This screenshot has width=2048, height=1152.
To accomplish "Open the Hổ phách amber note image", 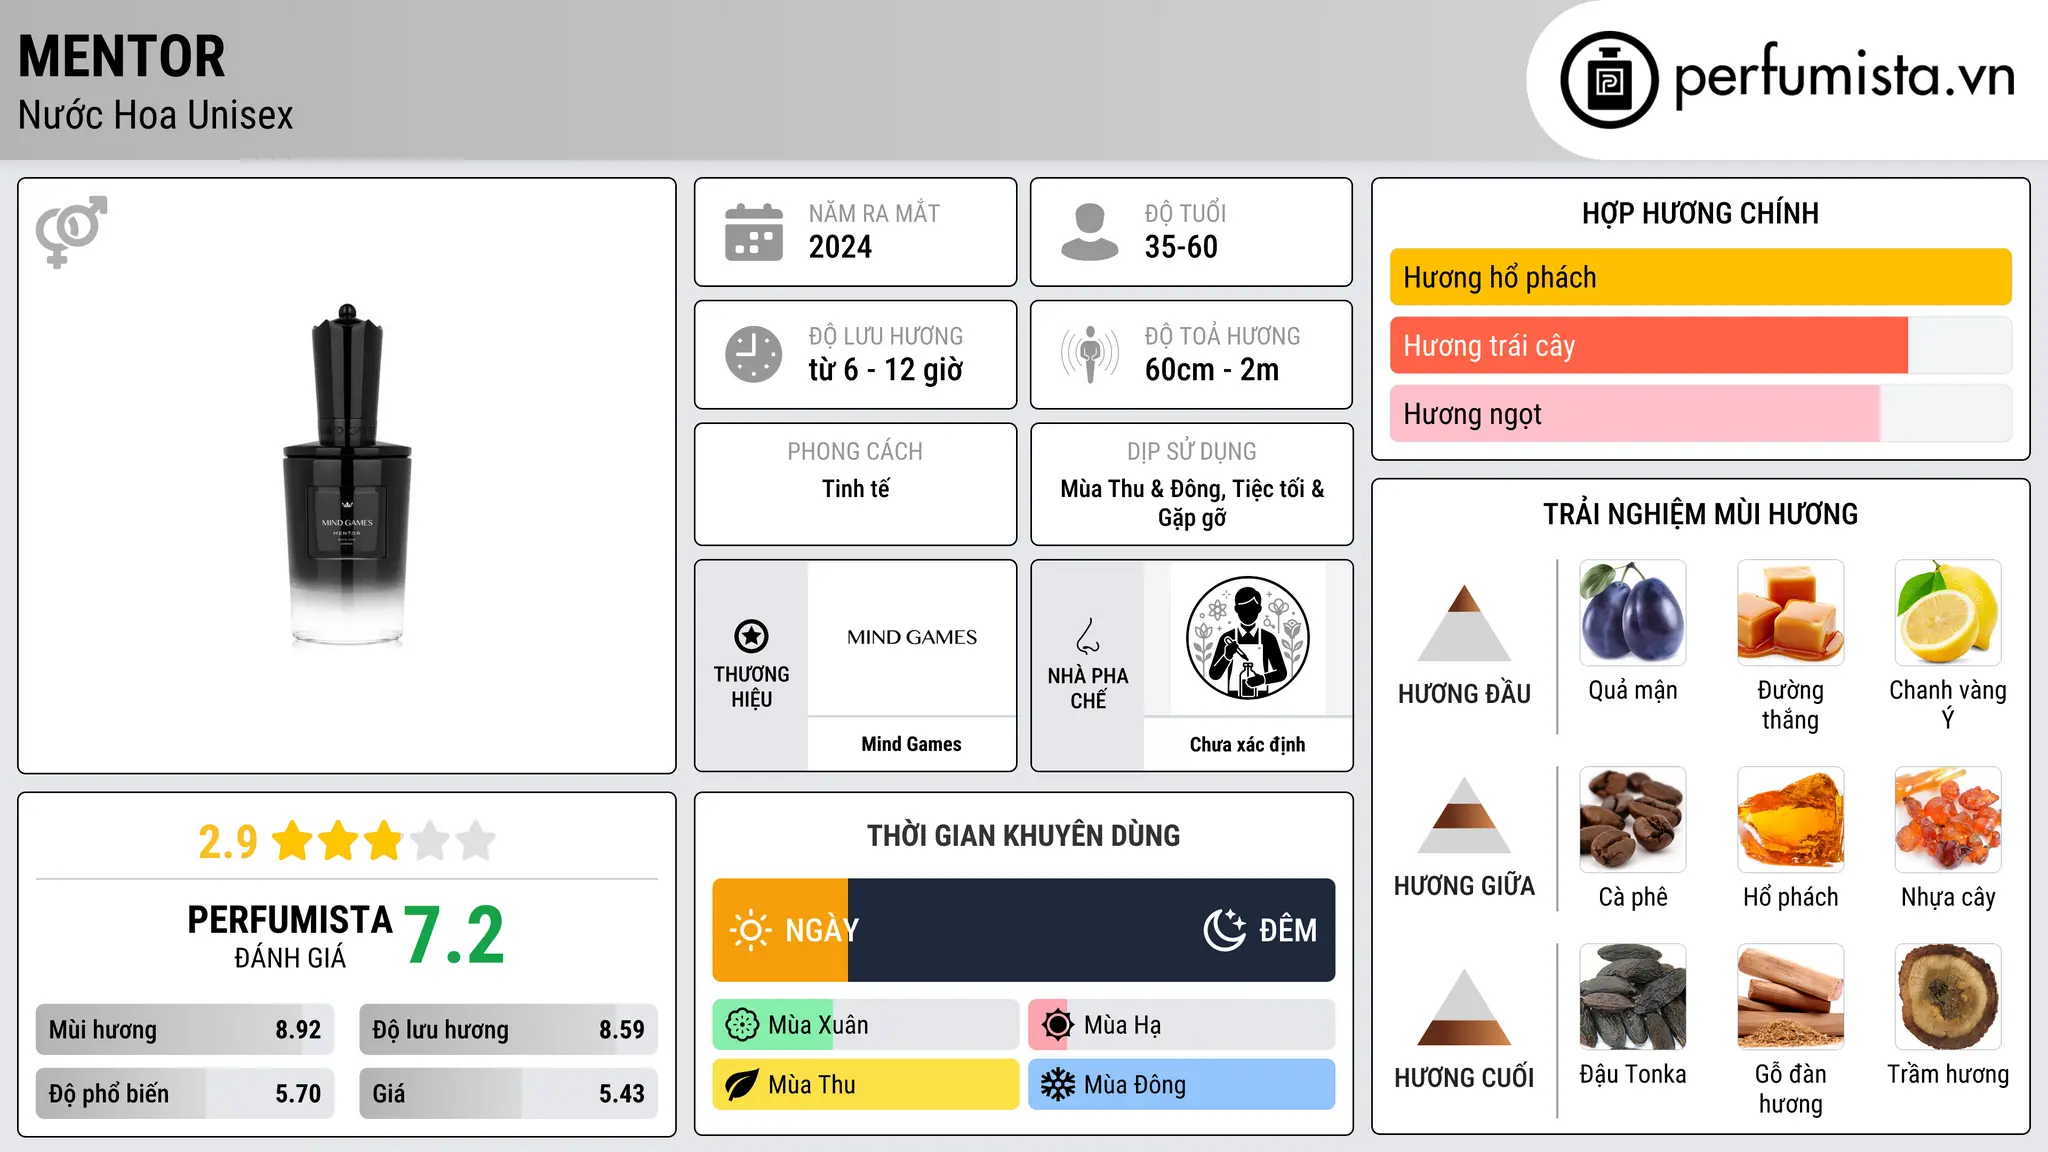I will click(1791, 820).
